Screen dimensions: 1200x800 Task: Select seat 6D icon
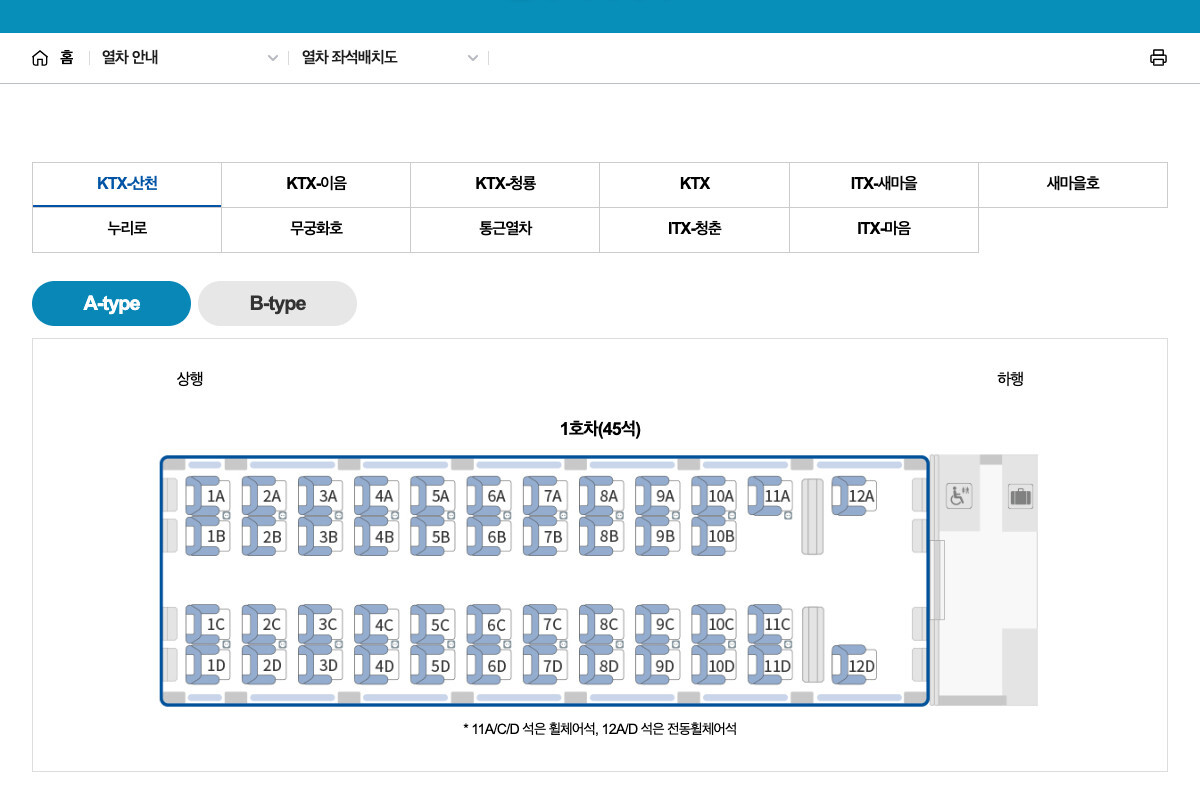point(489,664)
